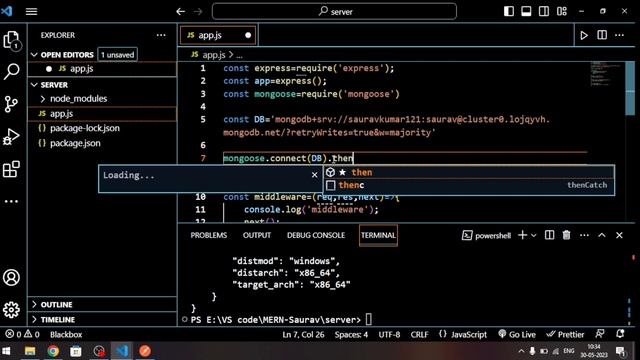Toggle the primary side bar layout
This screenshot has width=640, height=360.
point(509,11)
